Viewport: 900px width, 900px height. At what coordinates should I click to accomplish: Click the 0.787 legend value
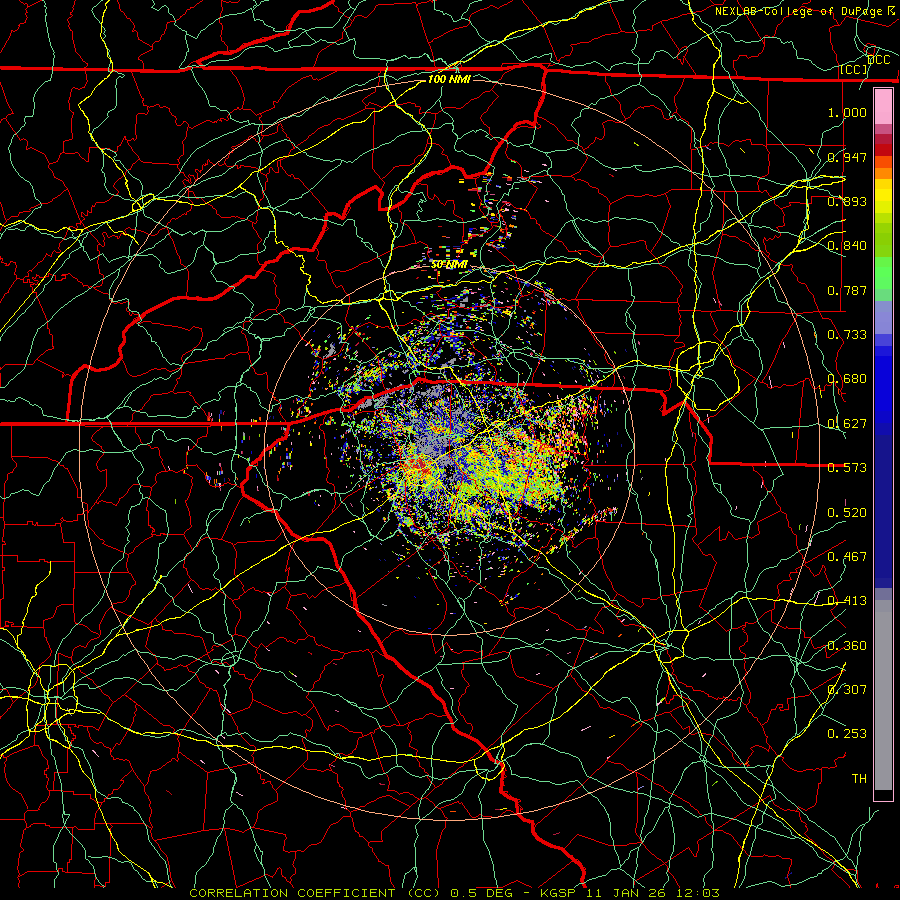point(847,290)
